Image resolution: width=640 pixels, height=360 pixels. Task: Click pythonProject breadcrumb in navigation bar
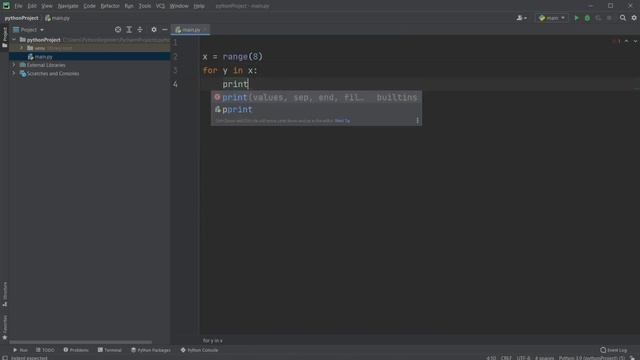point(21,18)
